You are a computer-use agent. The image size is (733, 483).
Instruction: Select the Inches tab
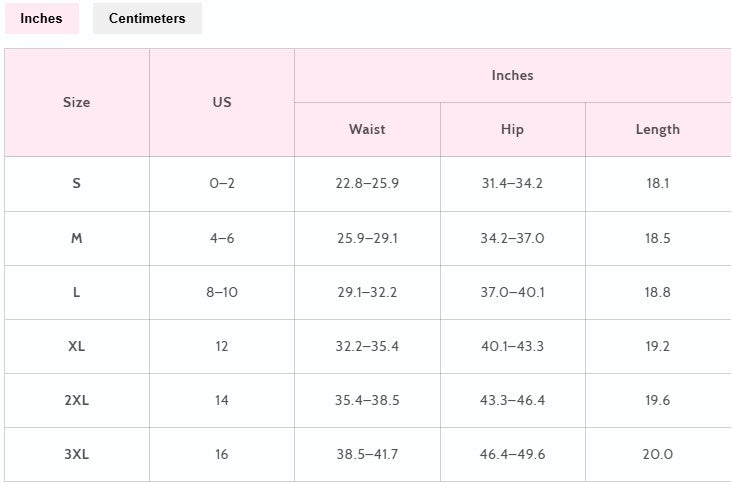coord(42,18)
